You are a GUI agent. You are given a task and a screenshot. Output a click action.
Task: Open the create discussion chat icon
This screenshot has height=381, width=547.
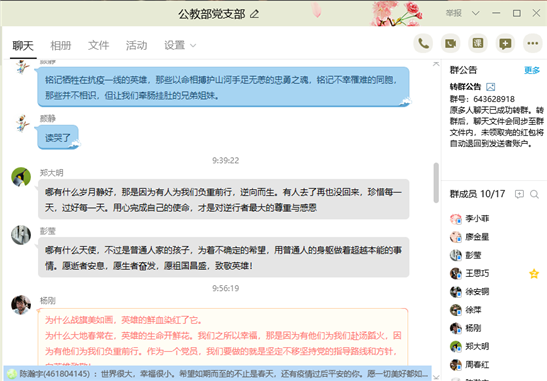[x=505, y=44]
